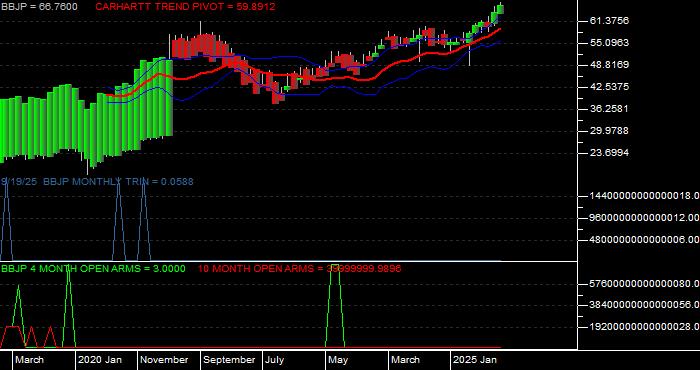Click the 42.5375 price axis value

[x=609, y=87]
